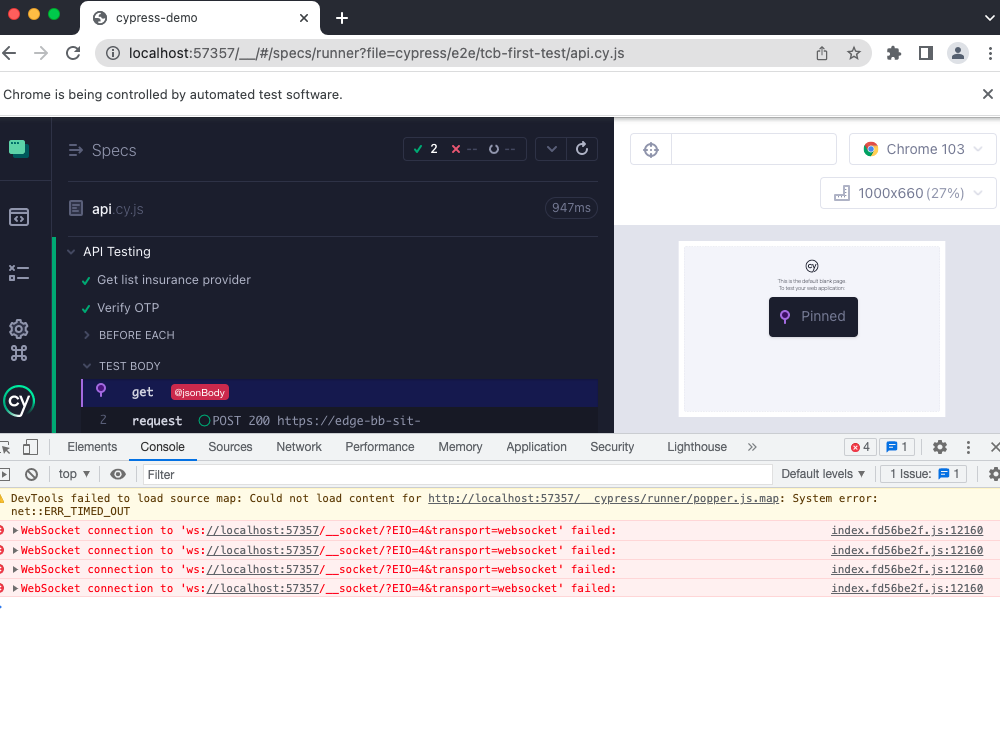The width and height of the screenshot is (1000, 730).
Task: Expand the first WebSocket connection error
Action: tap(15, 530)
